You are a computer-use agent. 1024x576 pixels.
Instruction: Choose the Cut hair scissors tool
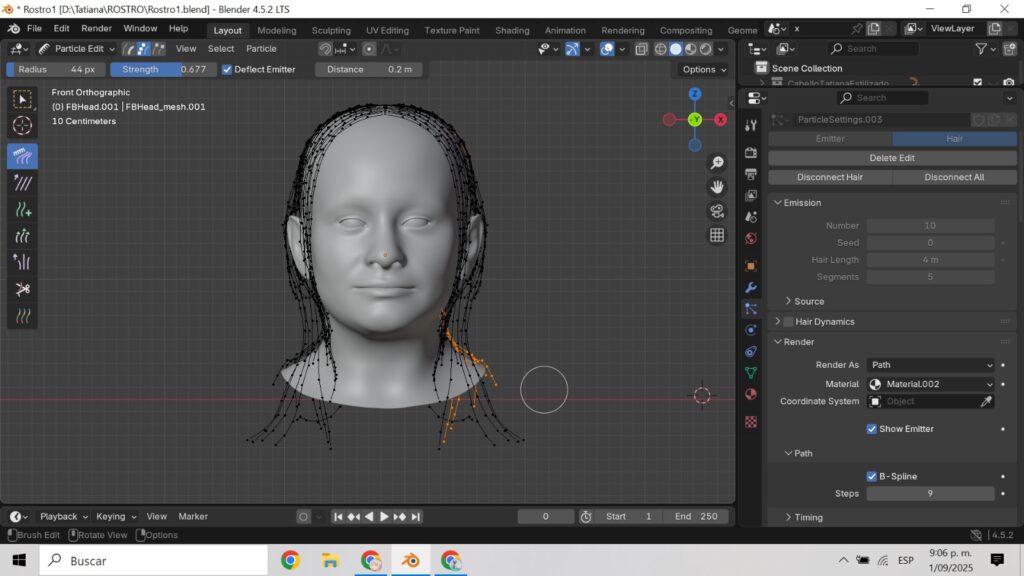click(23, 289)
